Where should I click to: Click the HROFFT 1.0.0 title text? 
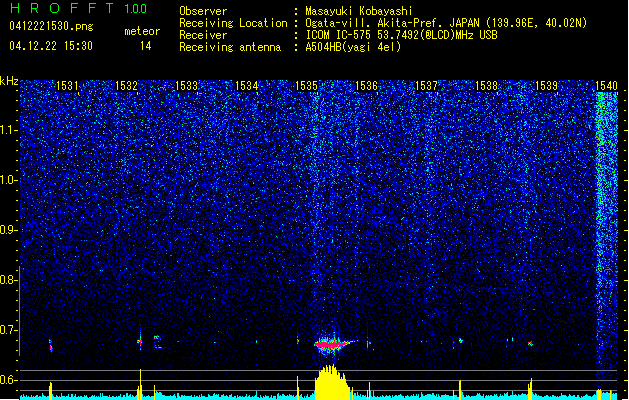point(78,8)
